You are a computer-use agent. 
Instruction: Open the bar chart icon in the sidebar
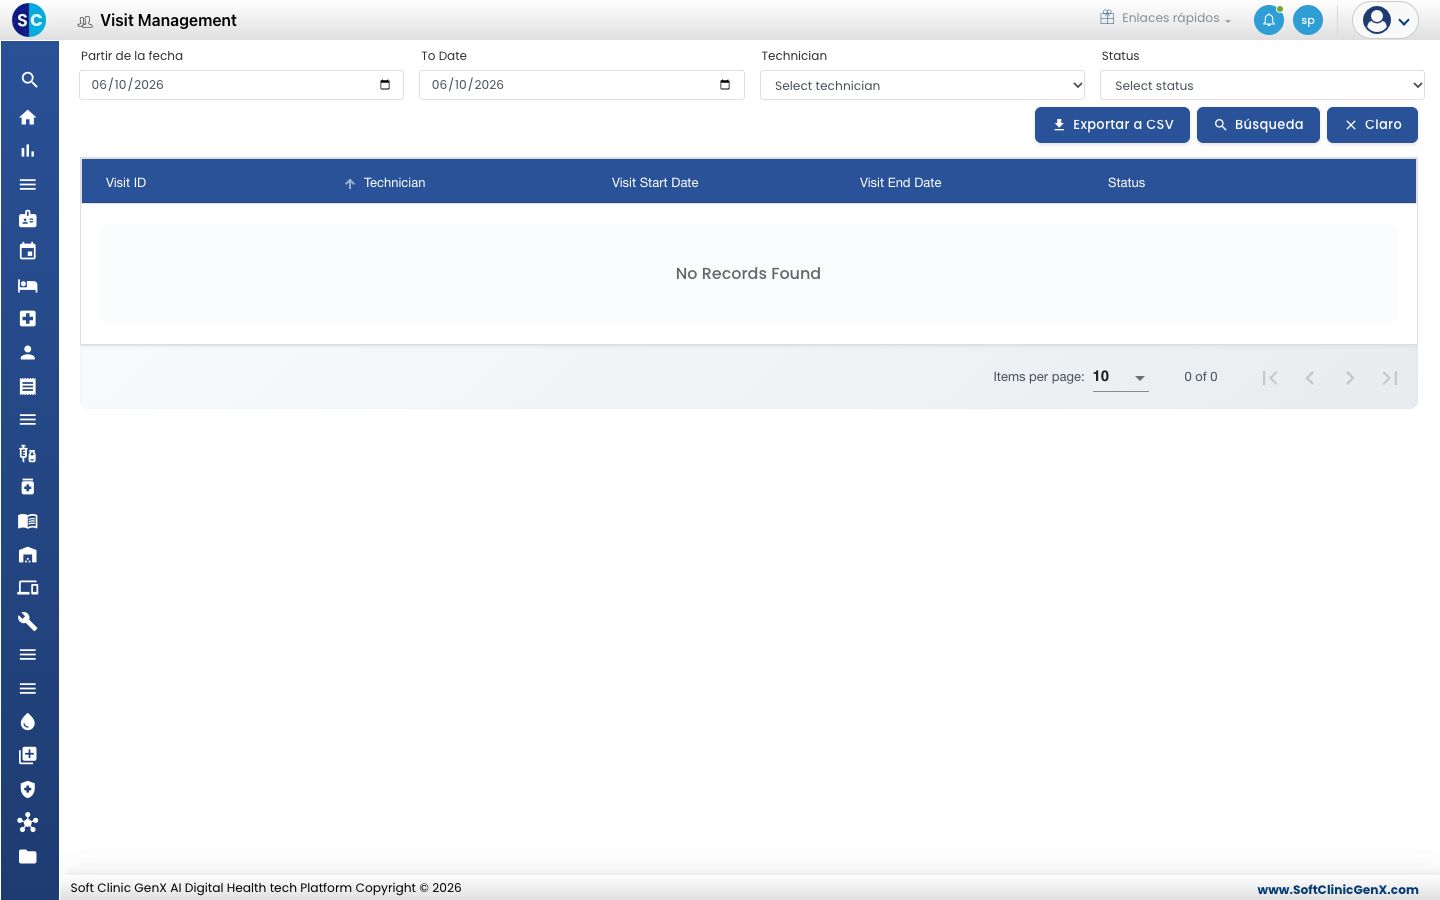point(28,151)
